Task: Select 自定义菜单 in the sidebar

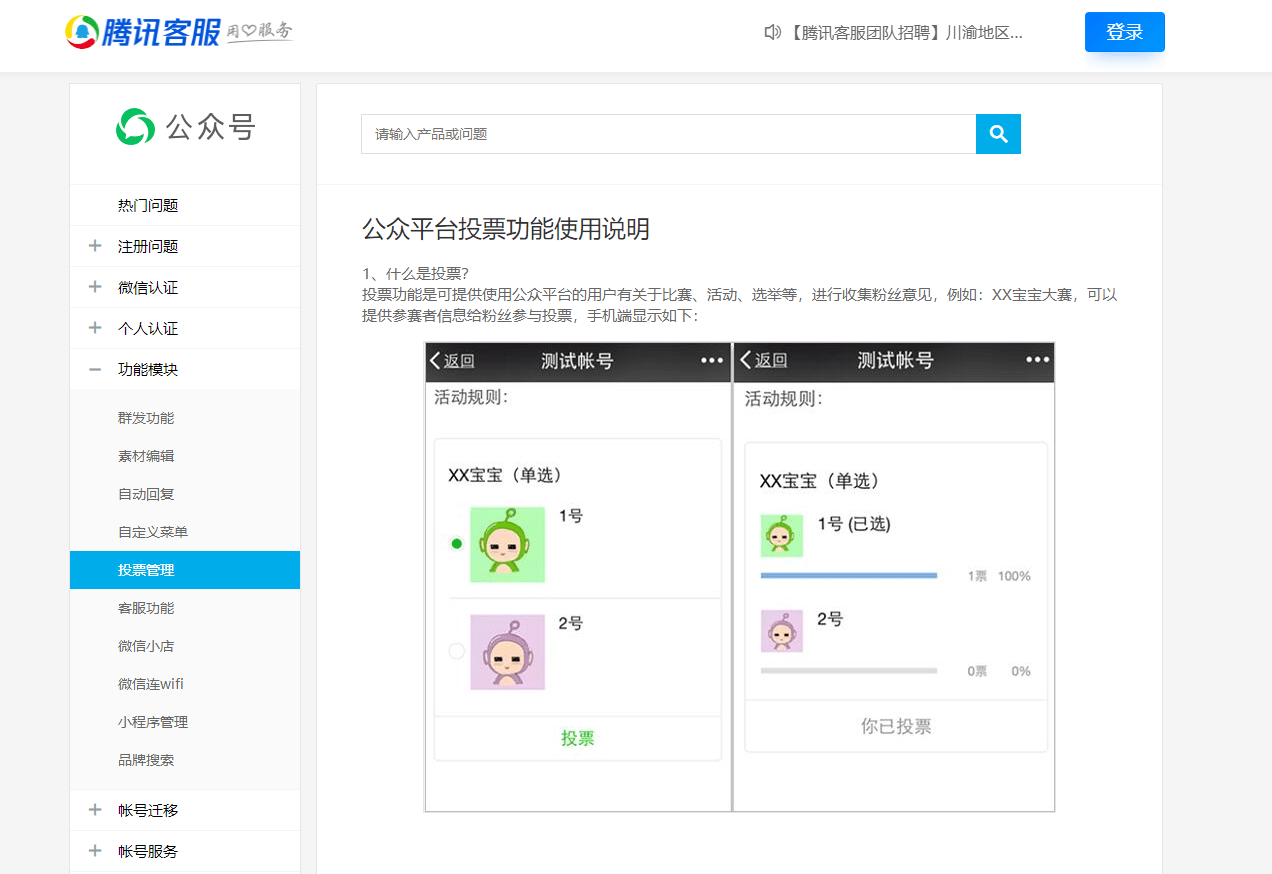Action: click(x=153, y=532)
